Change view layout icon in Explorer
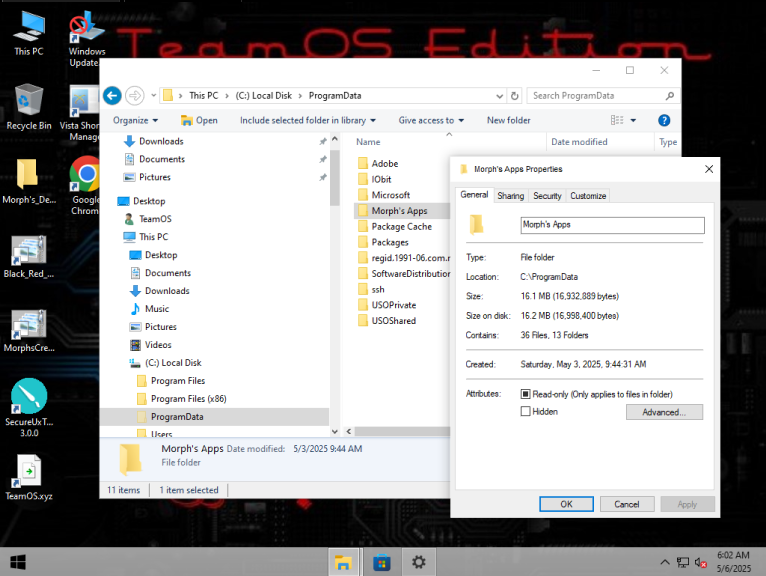Screen dimensions: 766x576 [617, 120]
